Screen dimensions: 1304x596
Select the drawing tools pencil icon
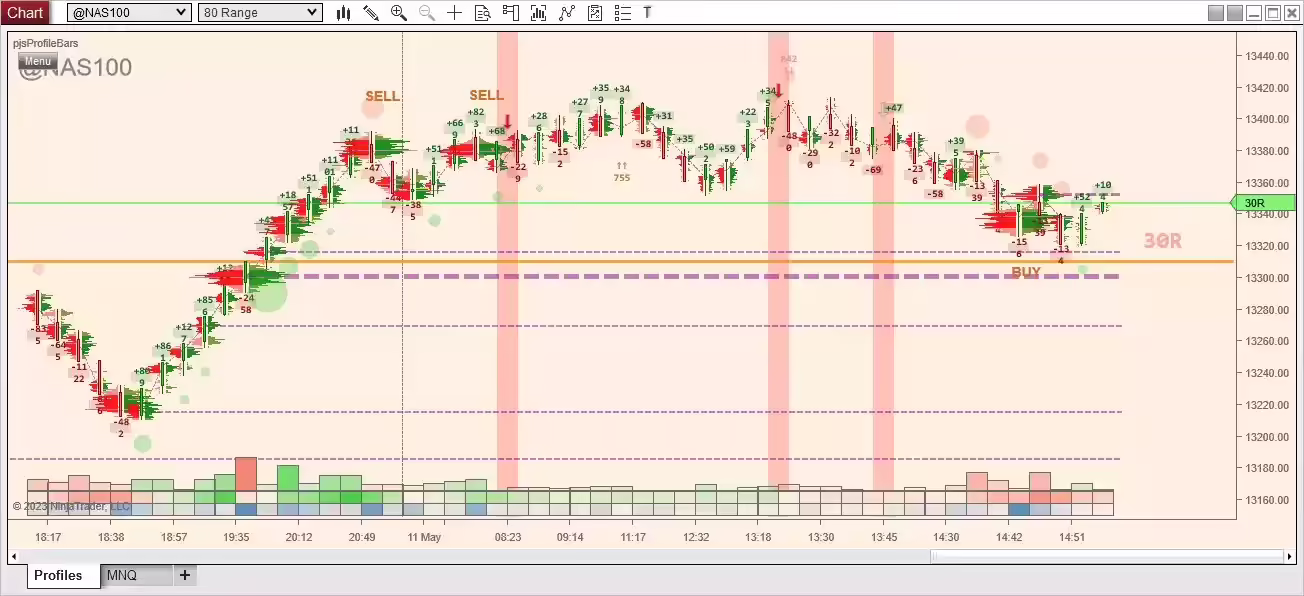point(371,12)
